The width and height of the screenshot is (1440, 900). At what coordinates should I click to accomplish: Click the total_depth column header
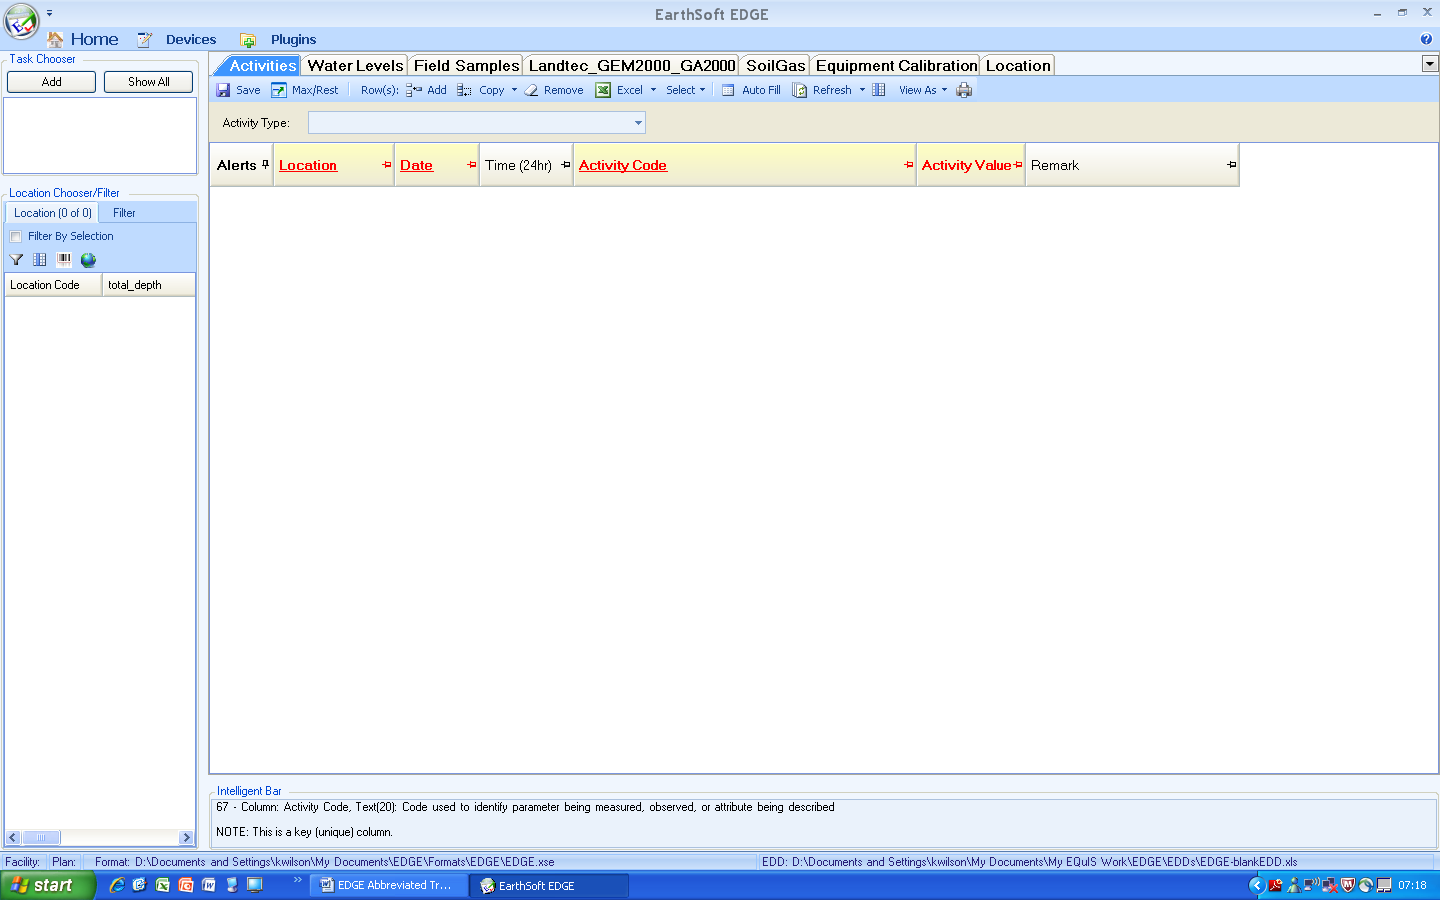pos(149,285)
